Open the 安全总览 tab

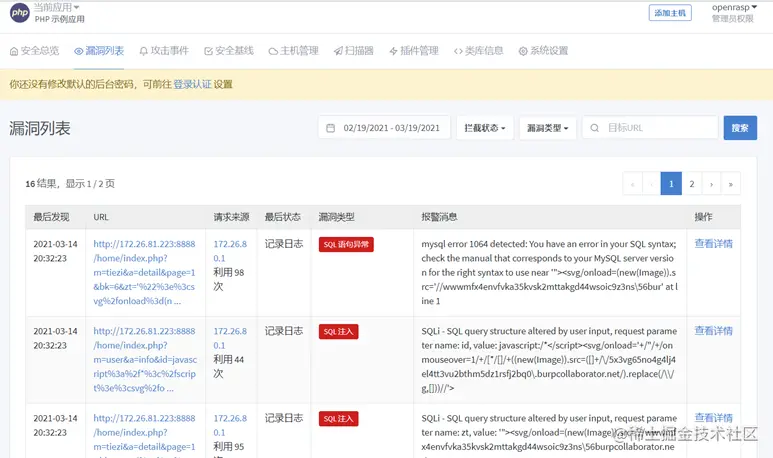coord(35,51)
